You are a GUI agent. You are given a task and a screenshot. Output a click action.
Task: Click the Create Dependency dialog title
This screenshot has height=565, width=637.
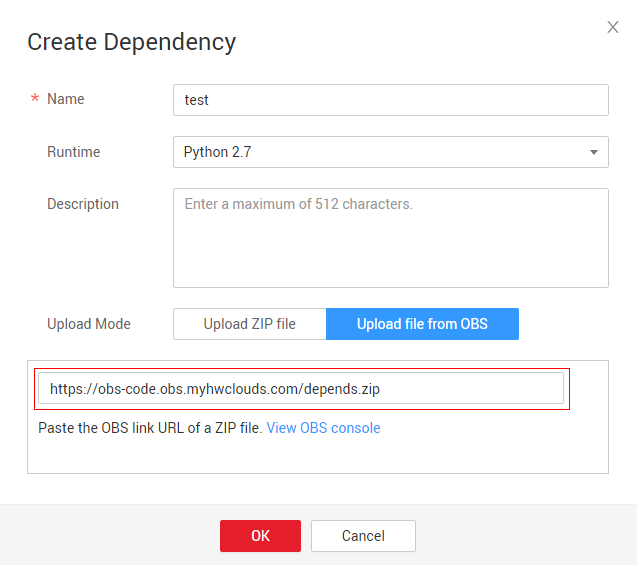click(x=131, y=42)
